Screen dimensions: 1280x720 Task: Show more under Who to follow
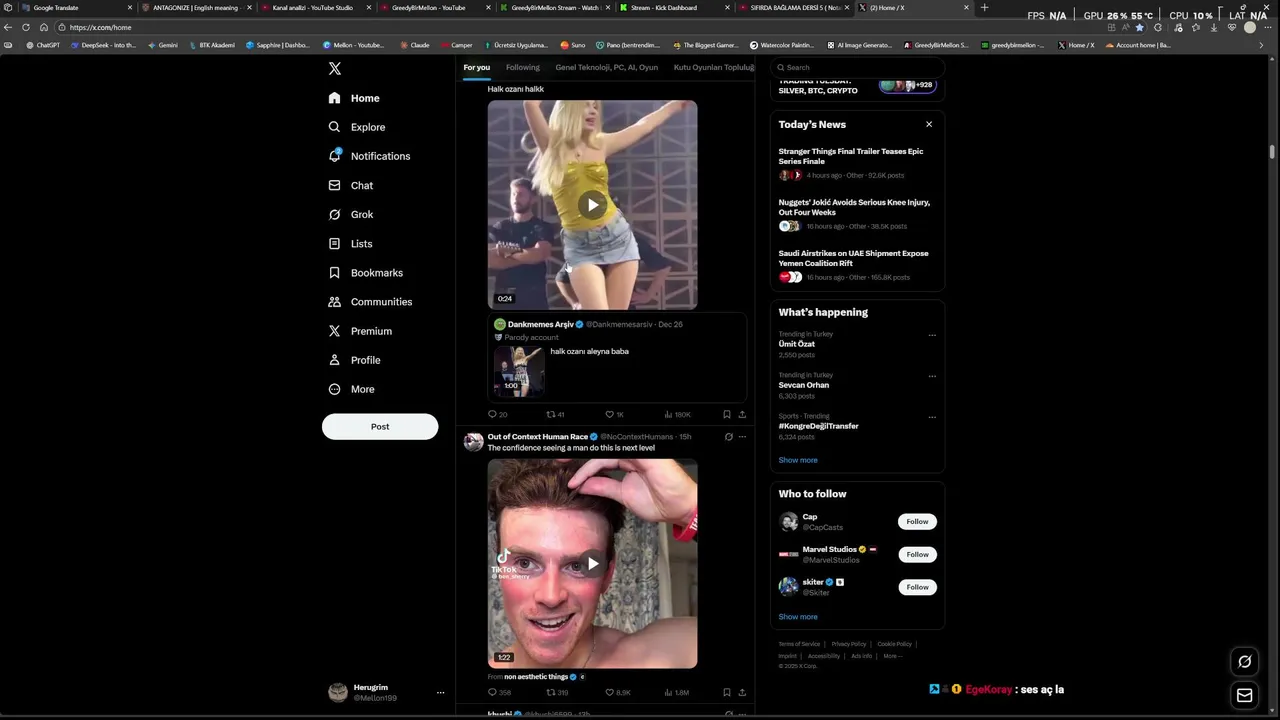tap(798, 617)
